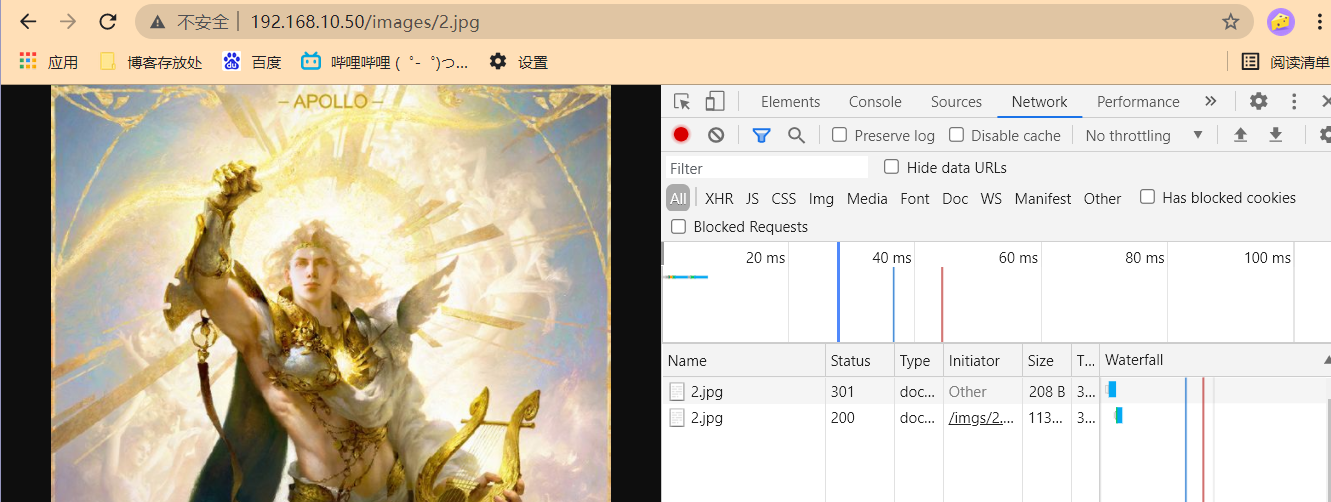Click the network Filter input field
Image resolution: width=1331 pixels, height=502 pixels.
pyautogui.click(x=767, y=168)
